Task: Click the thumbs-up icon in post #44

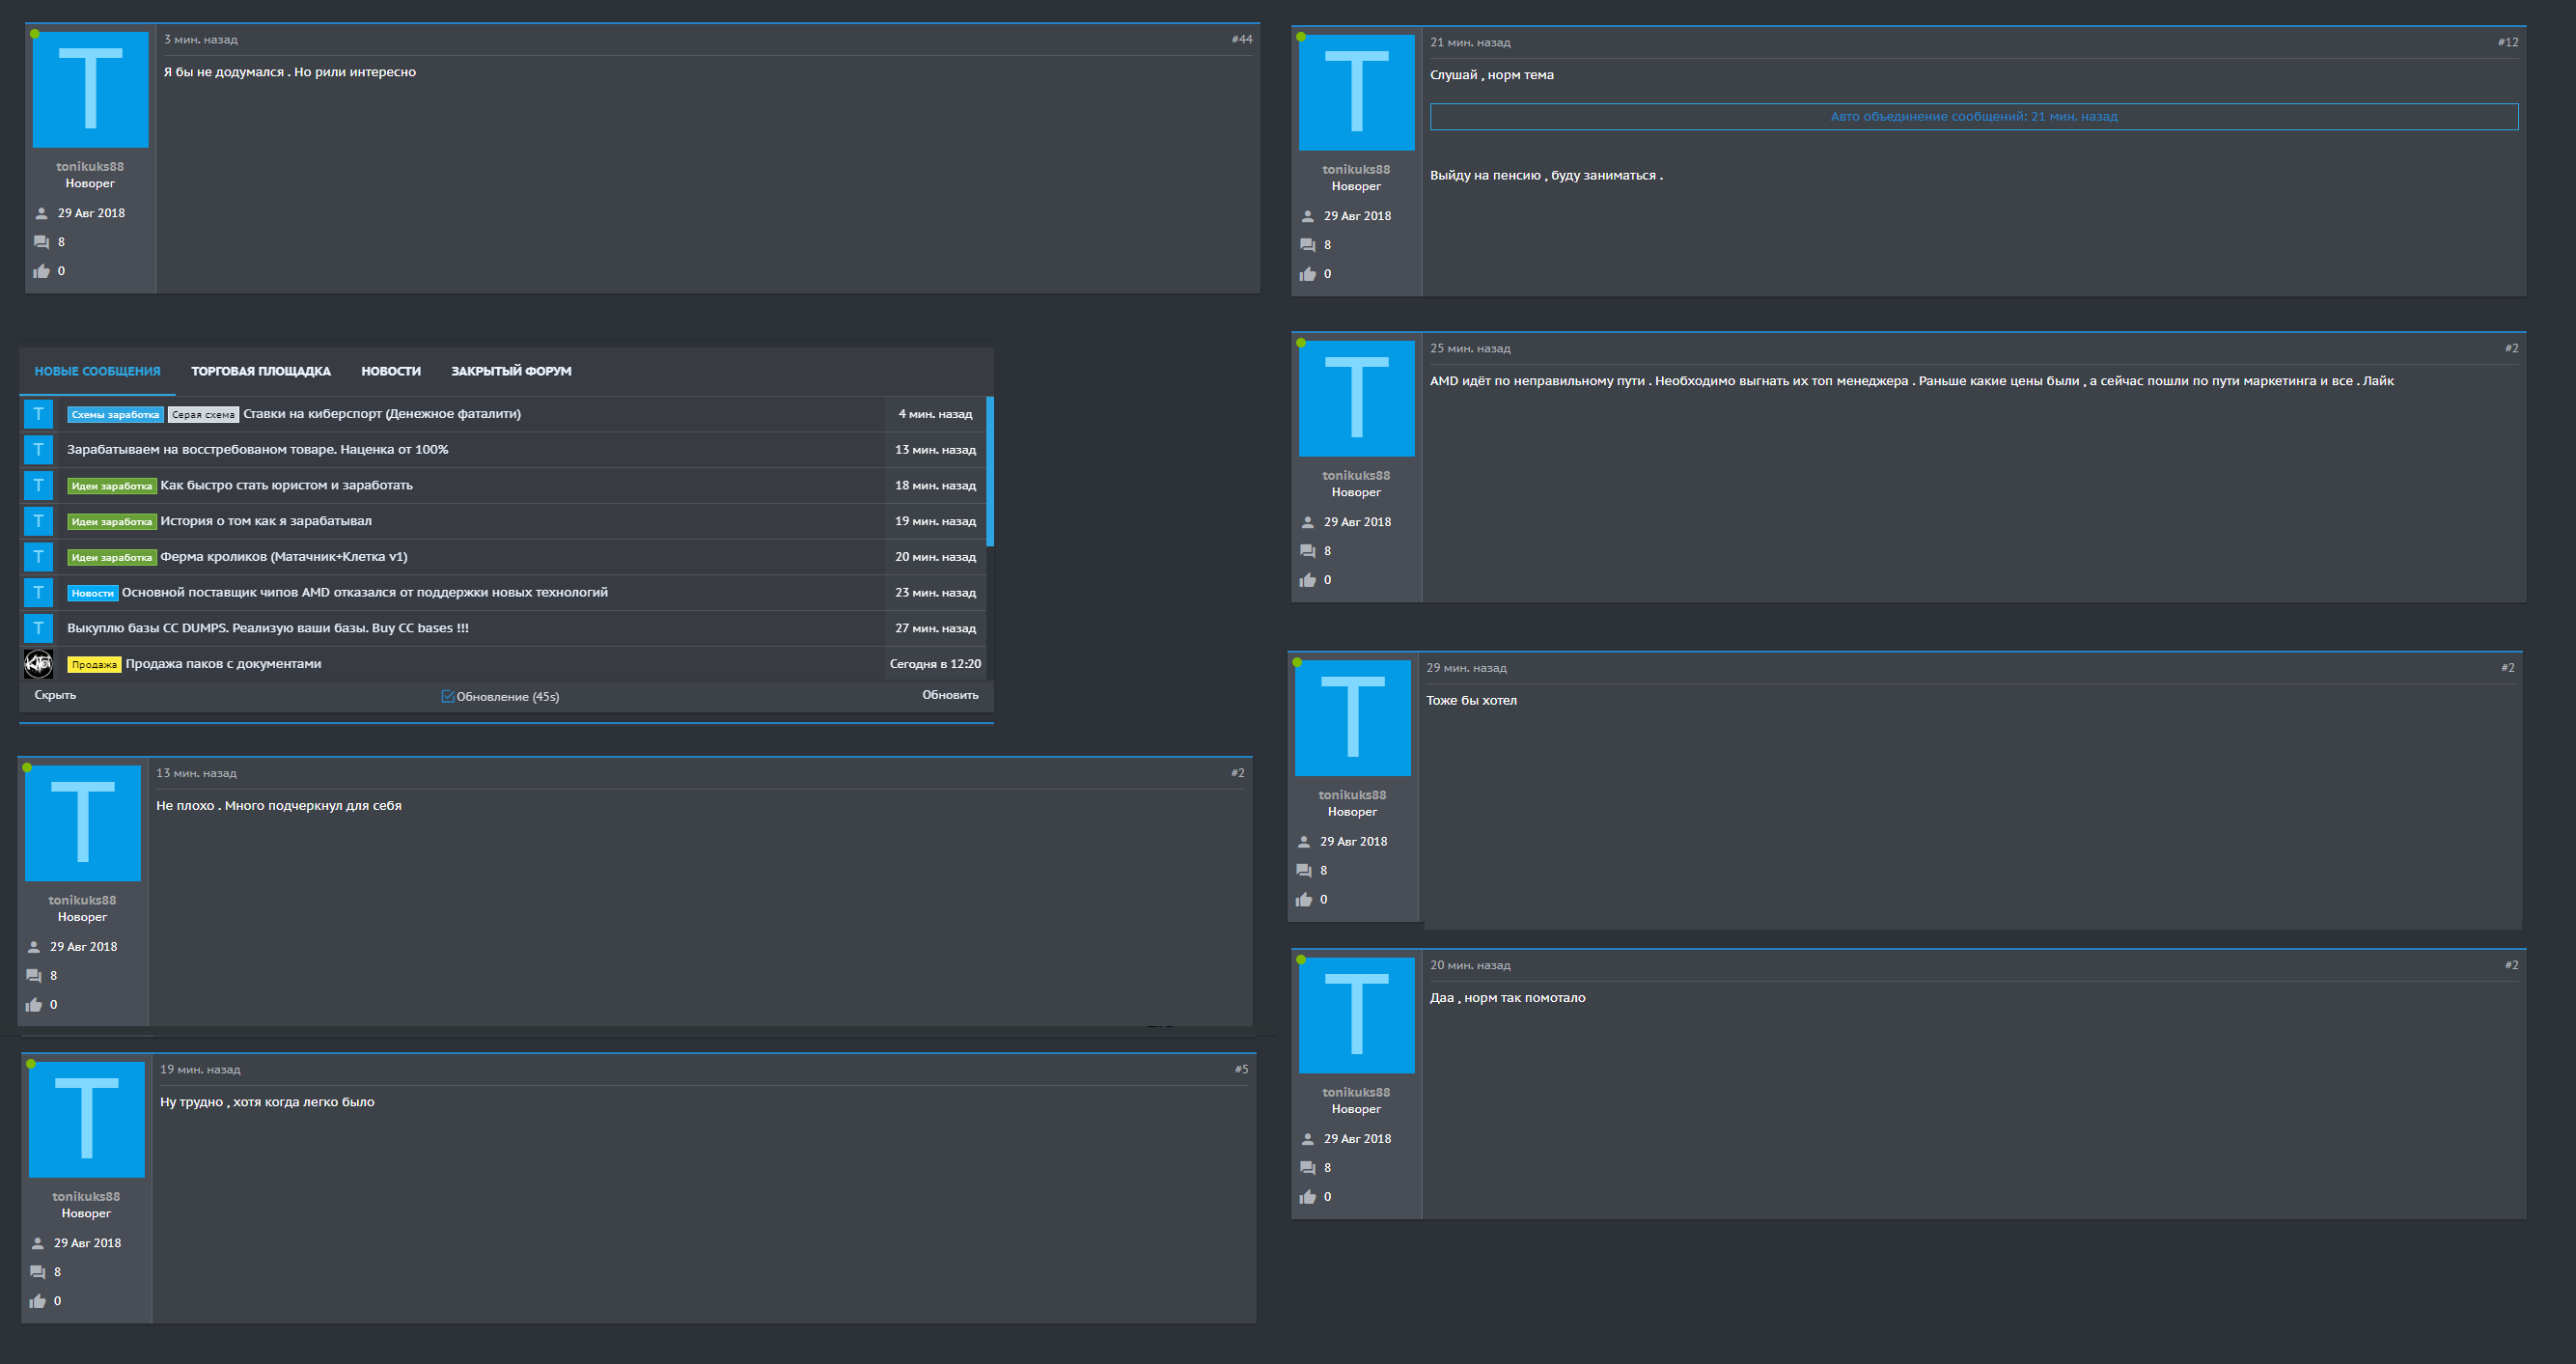Action: click(x=41, y=271)
